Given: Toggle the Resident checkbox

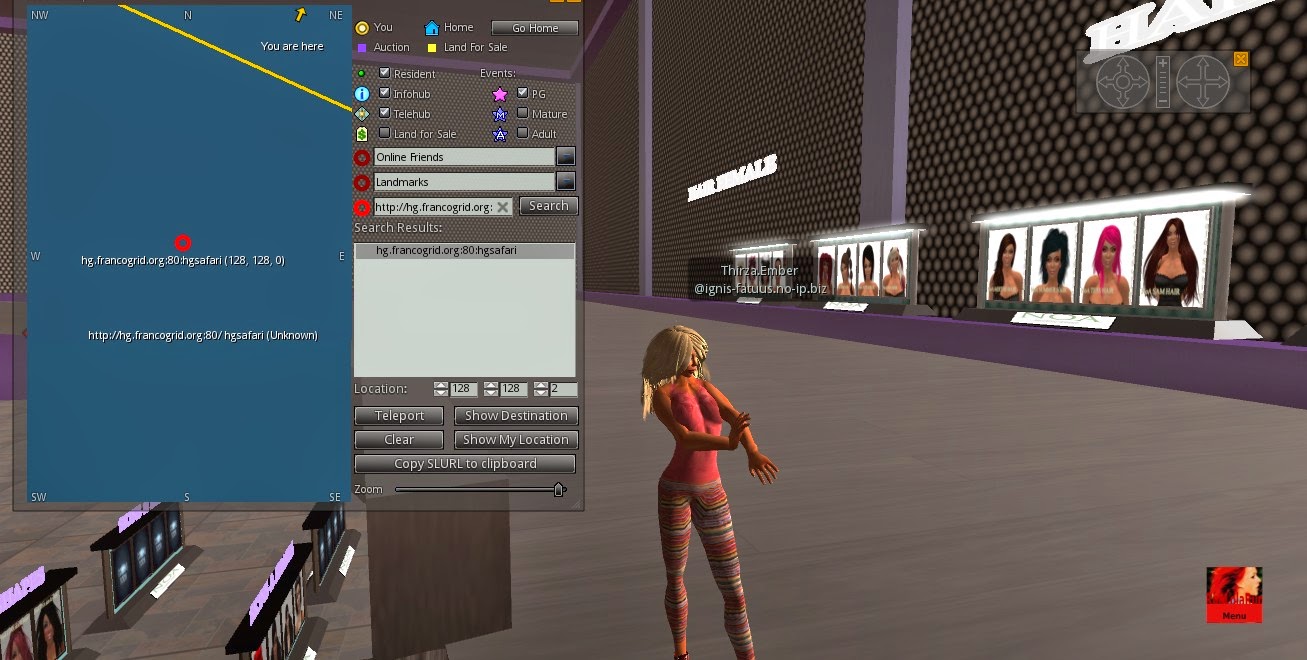Looking at the screenshot, I should tap(385, 73).
